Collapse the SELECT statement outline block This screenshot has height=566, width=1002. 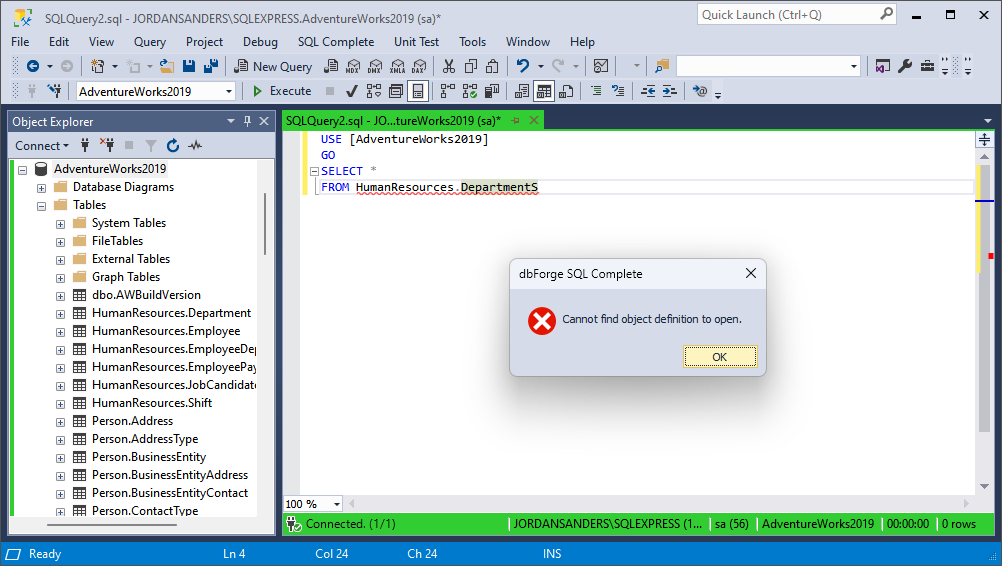point(314,171)
